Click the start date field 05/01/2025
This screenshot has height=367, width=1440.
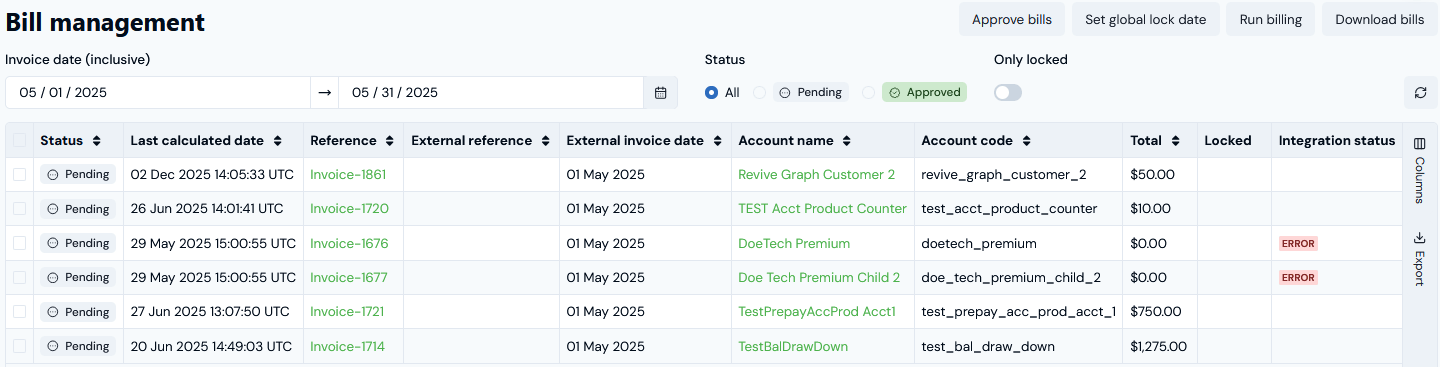[158, 93]
